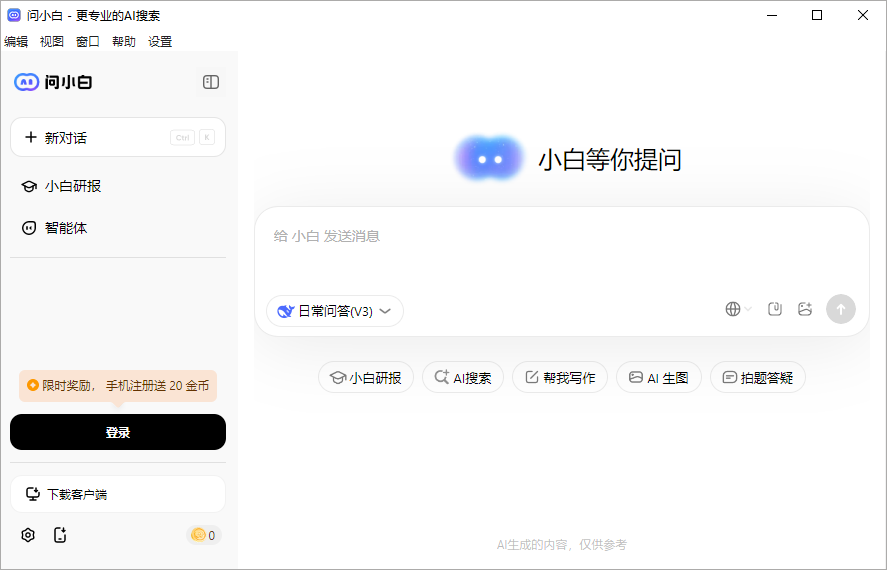Open the gold coin balance

[x=203, y=535]
